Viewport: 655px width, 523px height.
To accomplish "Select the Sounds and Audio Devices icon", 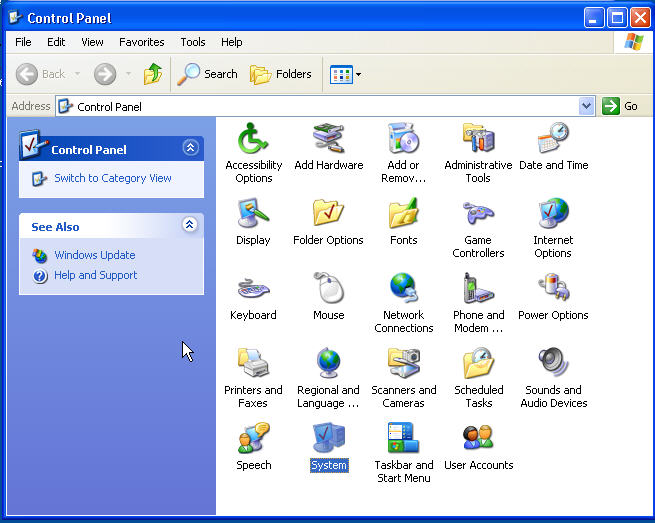I will pos(553,363).
